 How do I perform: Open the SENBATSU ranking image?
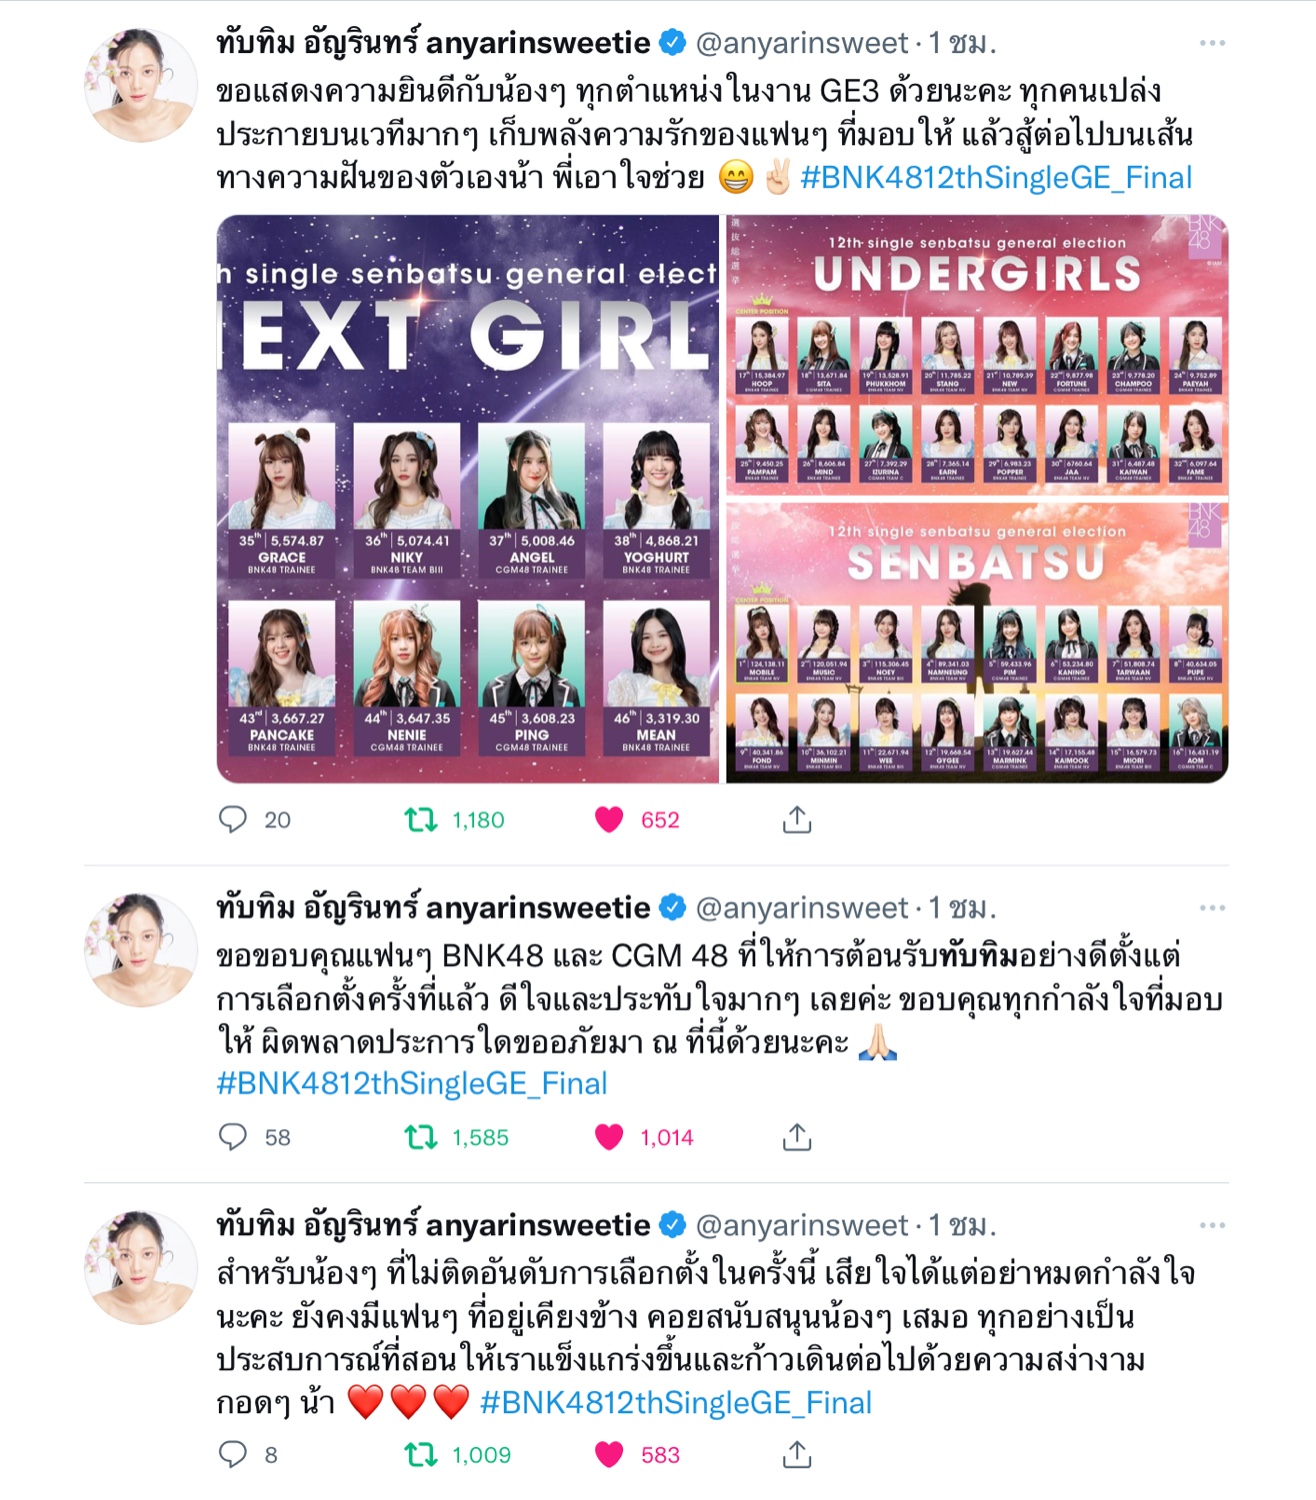point(977,641)
